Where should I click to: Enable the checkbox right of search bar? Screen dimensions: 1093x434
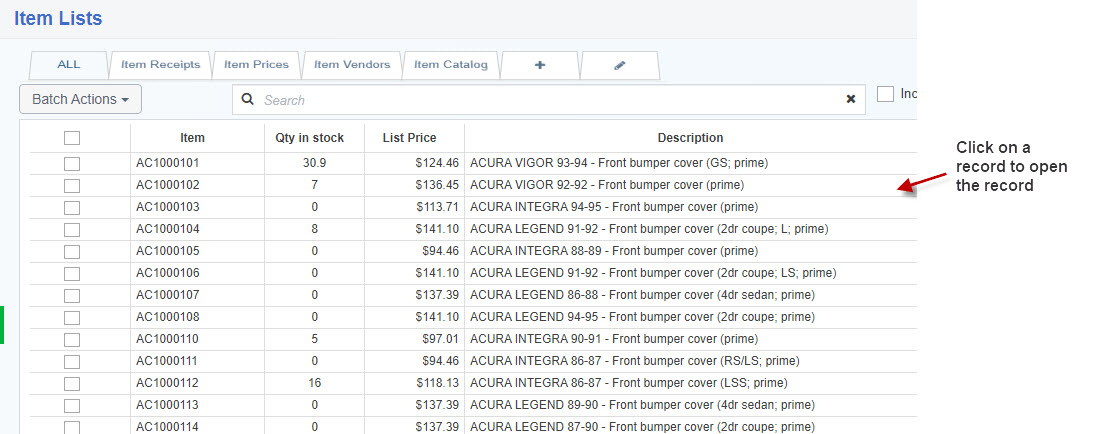tap(885, 93)
